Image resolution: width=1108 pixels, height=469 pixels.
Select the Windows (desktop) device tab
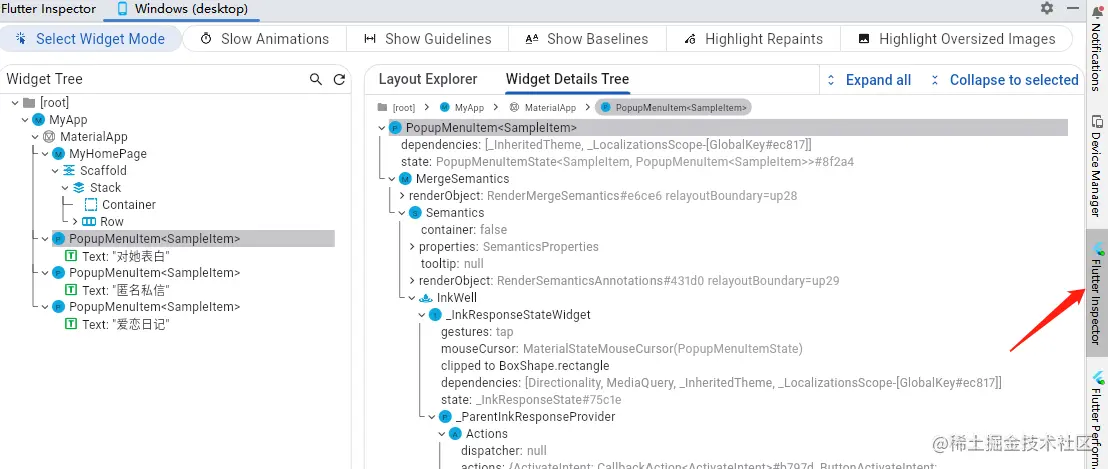pyautogui.click(x=182, y=9)
